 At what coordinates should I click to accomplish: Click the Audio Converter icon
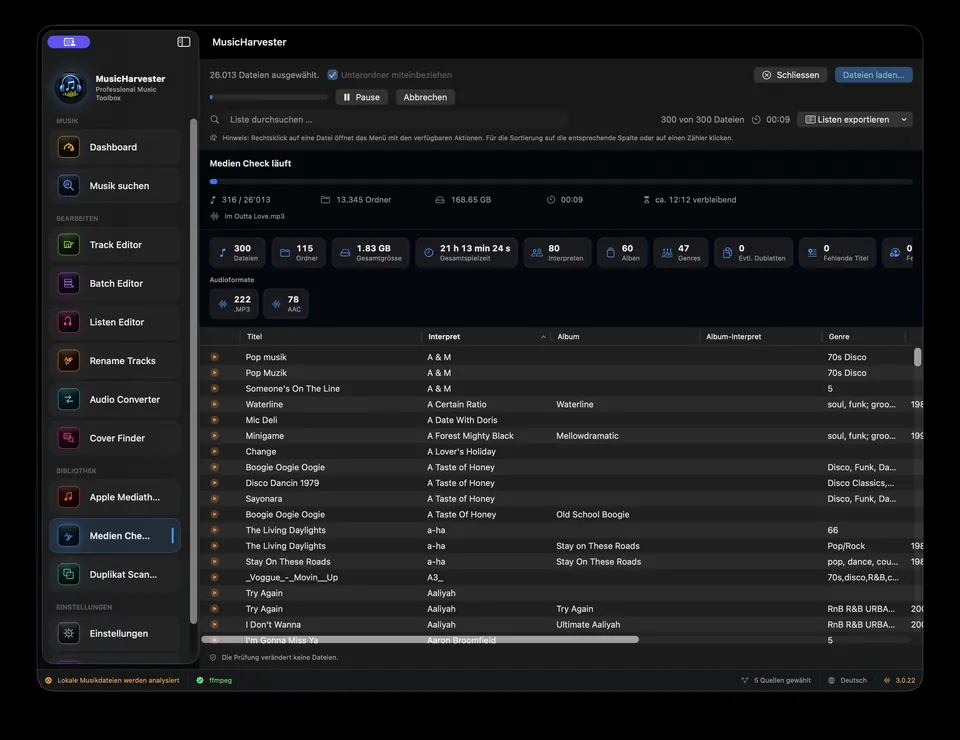point(69,399)
